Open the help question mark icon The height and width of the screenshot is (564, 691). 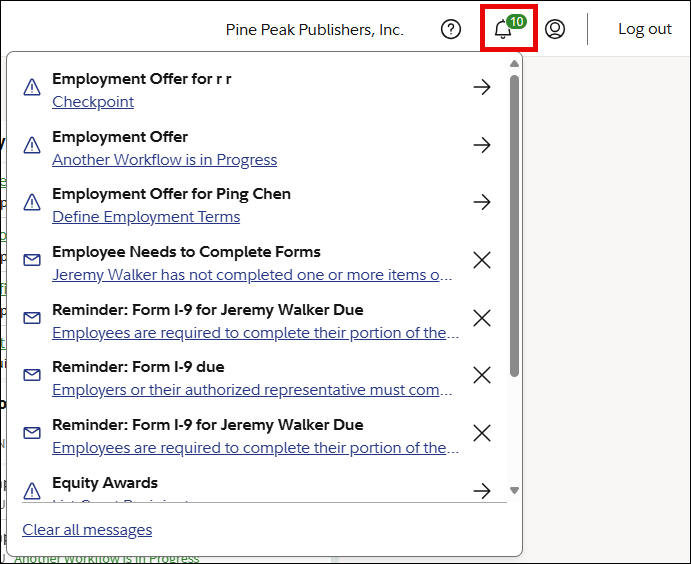pos(451,29)
